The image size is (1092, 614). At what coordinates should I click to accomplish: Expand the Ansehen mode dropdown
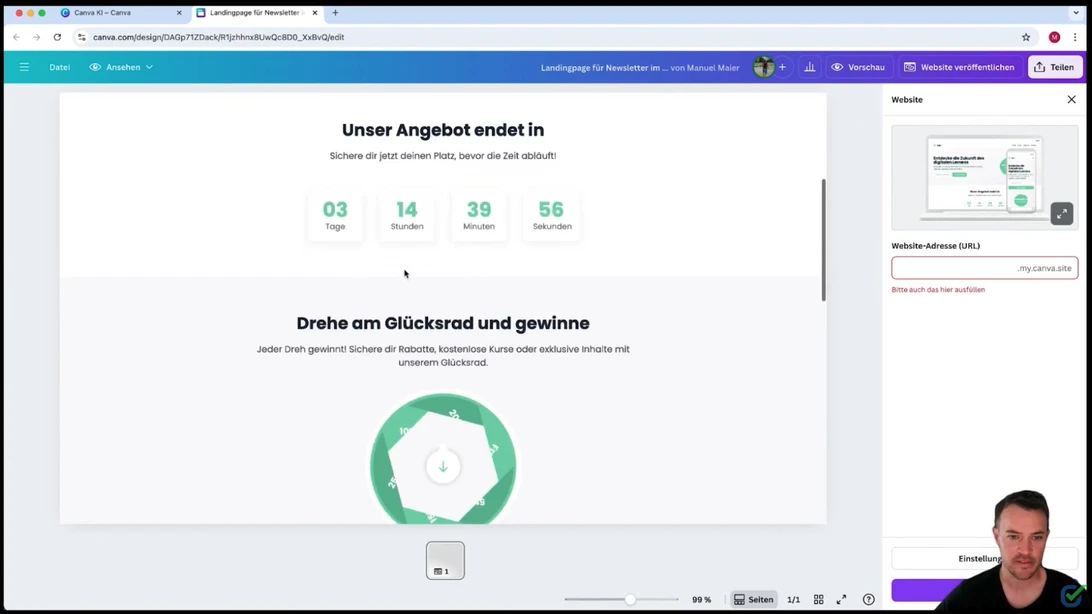[121, 67]
